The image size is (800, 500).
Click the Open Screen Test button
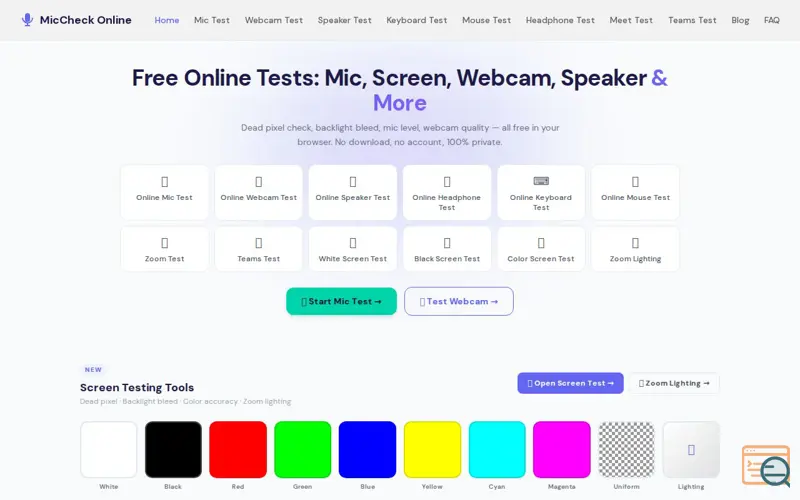coord(570,383)
